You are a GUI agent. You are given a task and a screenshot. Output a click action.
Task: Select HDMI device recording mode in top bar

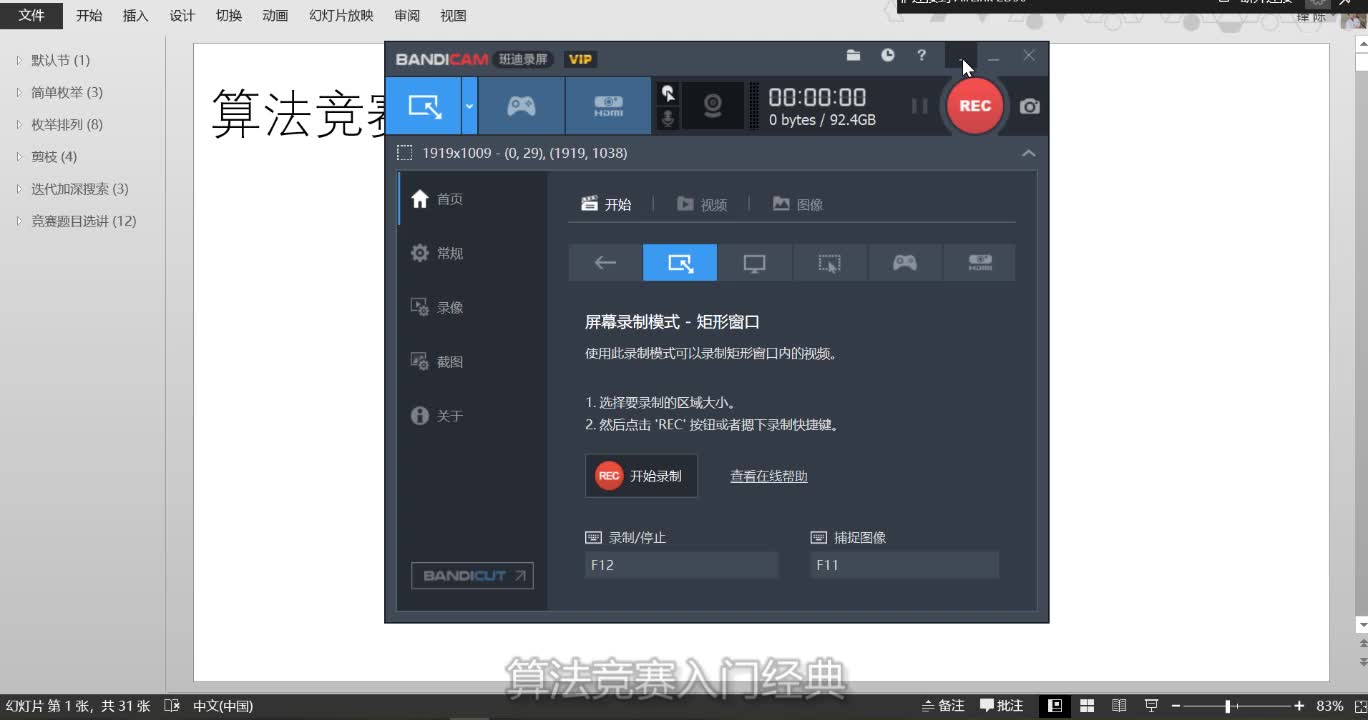(x=608, y=106)
